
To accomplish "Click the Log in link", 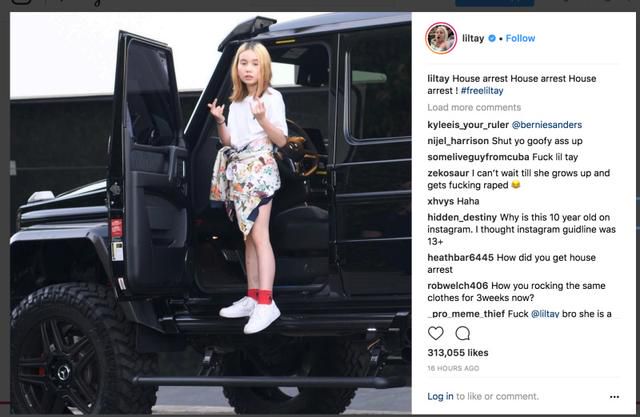I will click(440, 397).
